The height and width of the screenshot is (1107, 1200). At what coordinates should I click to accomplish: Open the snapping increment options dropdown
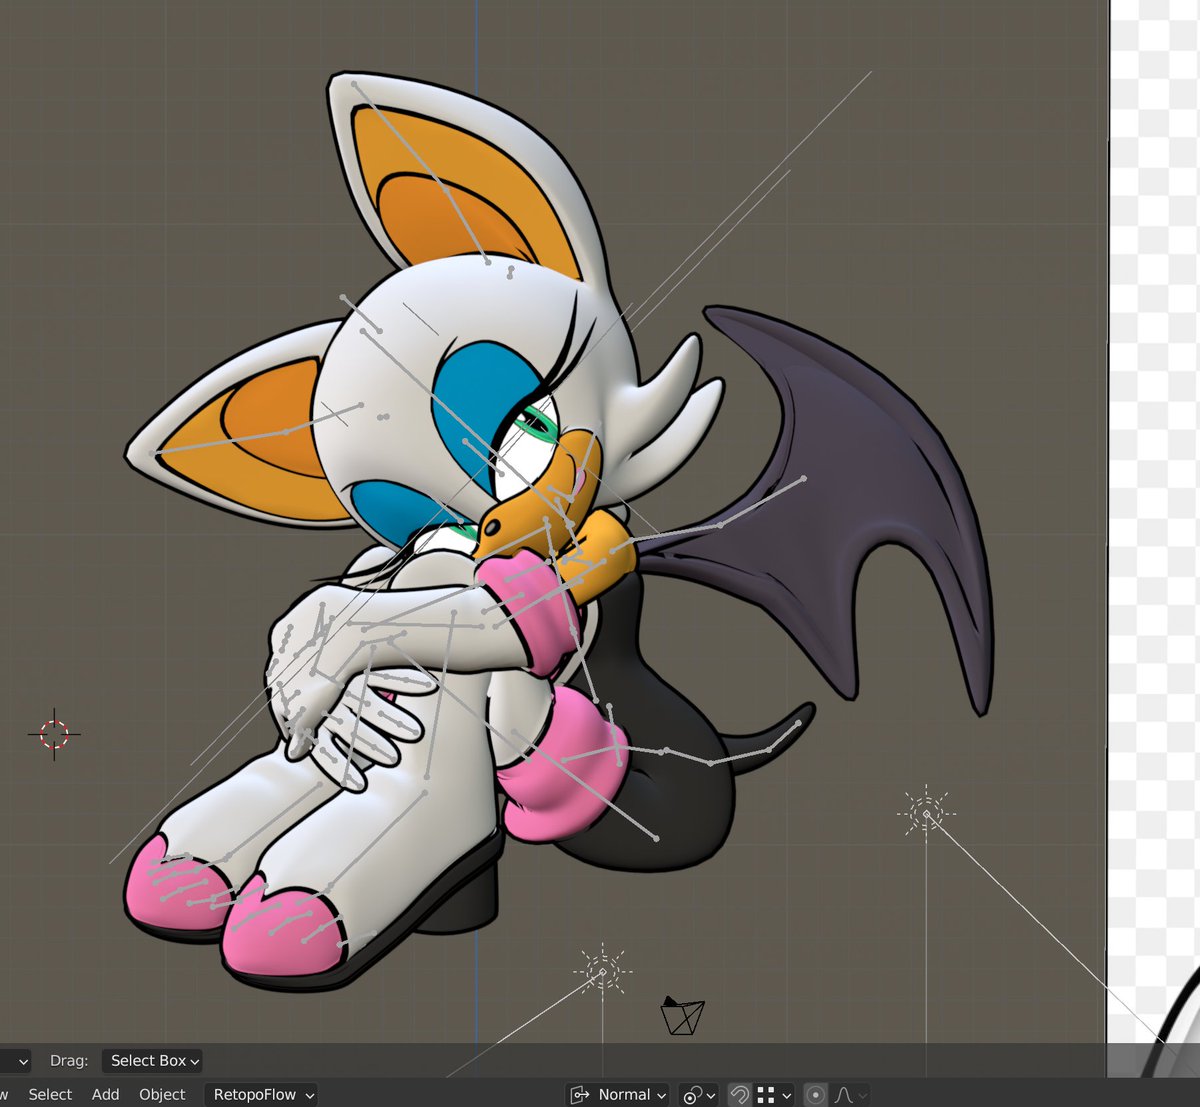click(x=774, y=1095)
